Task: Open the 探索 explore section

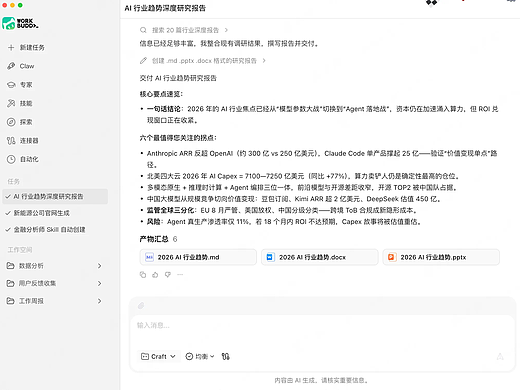Action: 20,122
